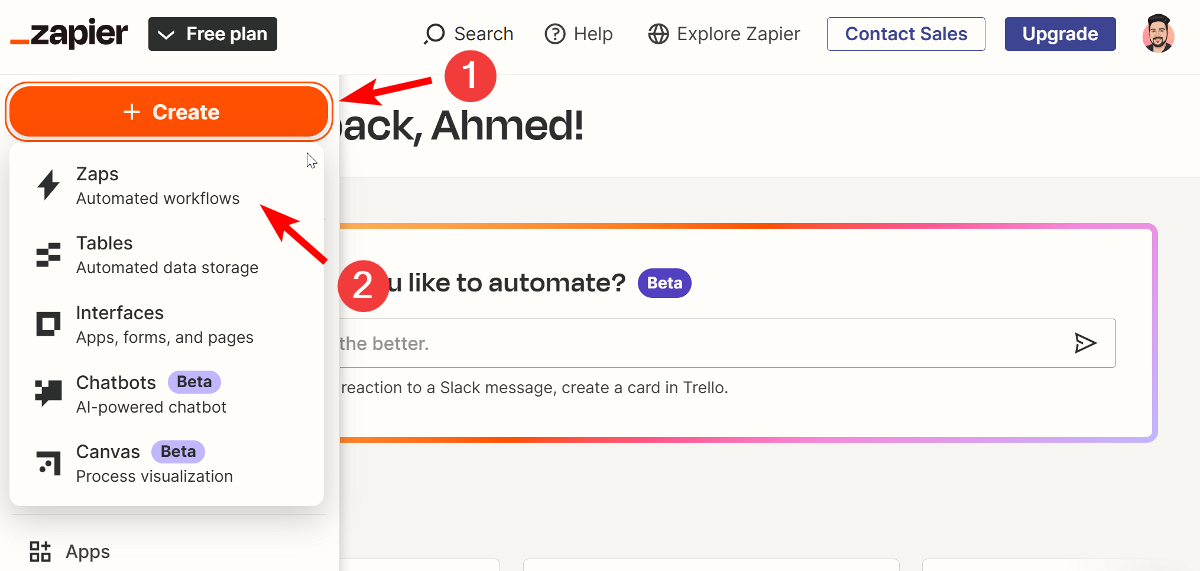
Task: Select Zaps from the Create menu
Action: (157, 185)
